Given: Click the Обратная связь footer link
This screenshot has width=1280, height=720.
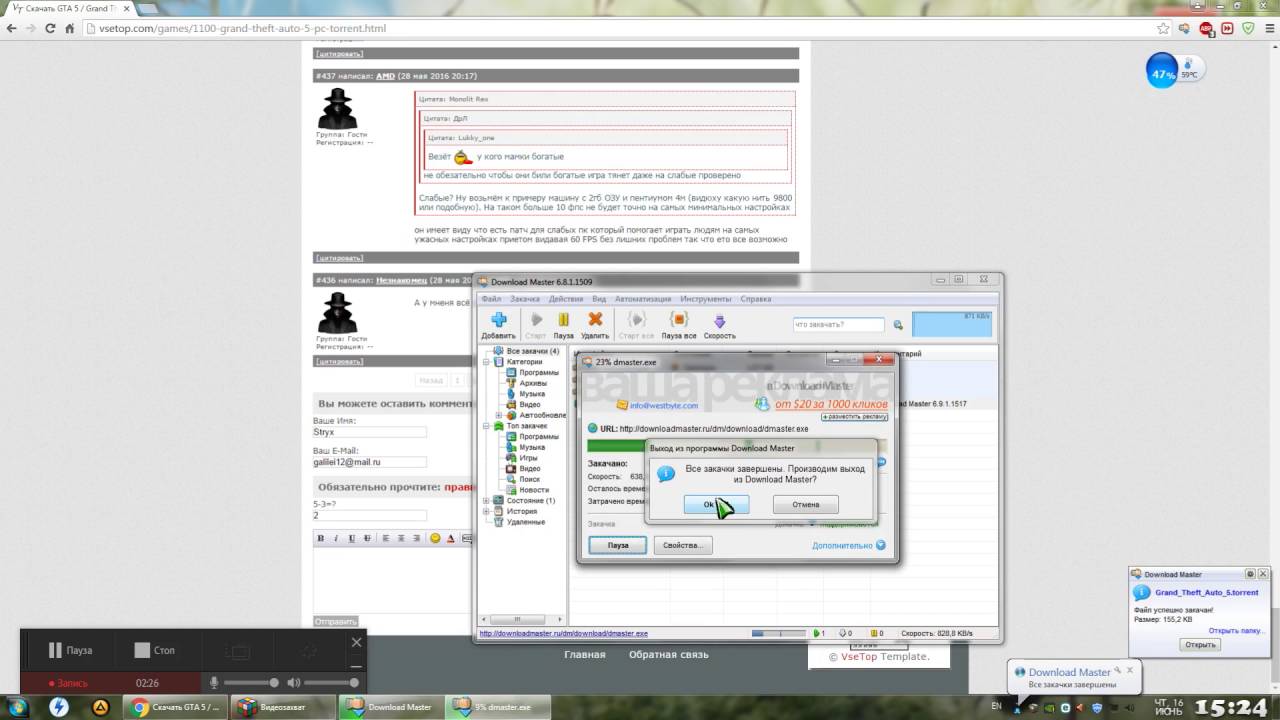Looking at the screenshot, I should point(669,655).
